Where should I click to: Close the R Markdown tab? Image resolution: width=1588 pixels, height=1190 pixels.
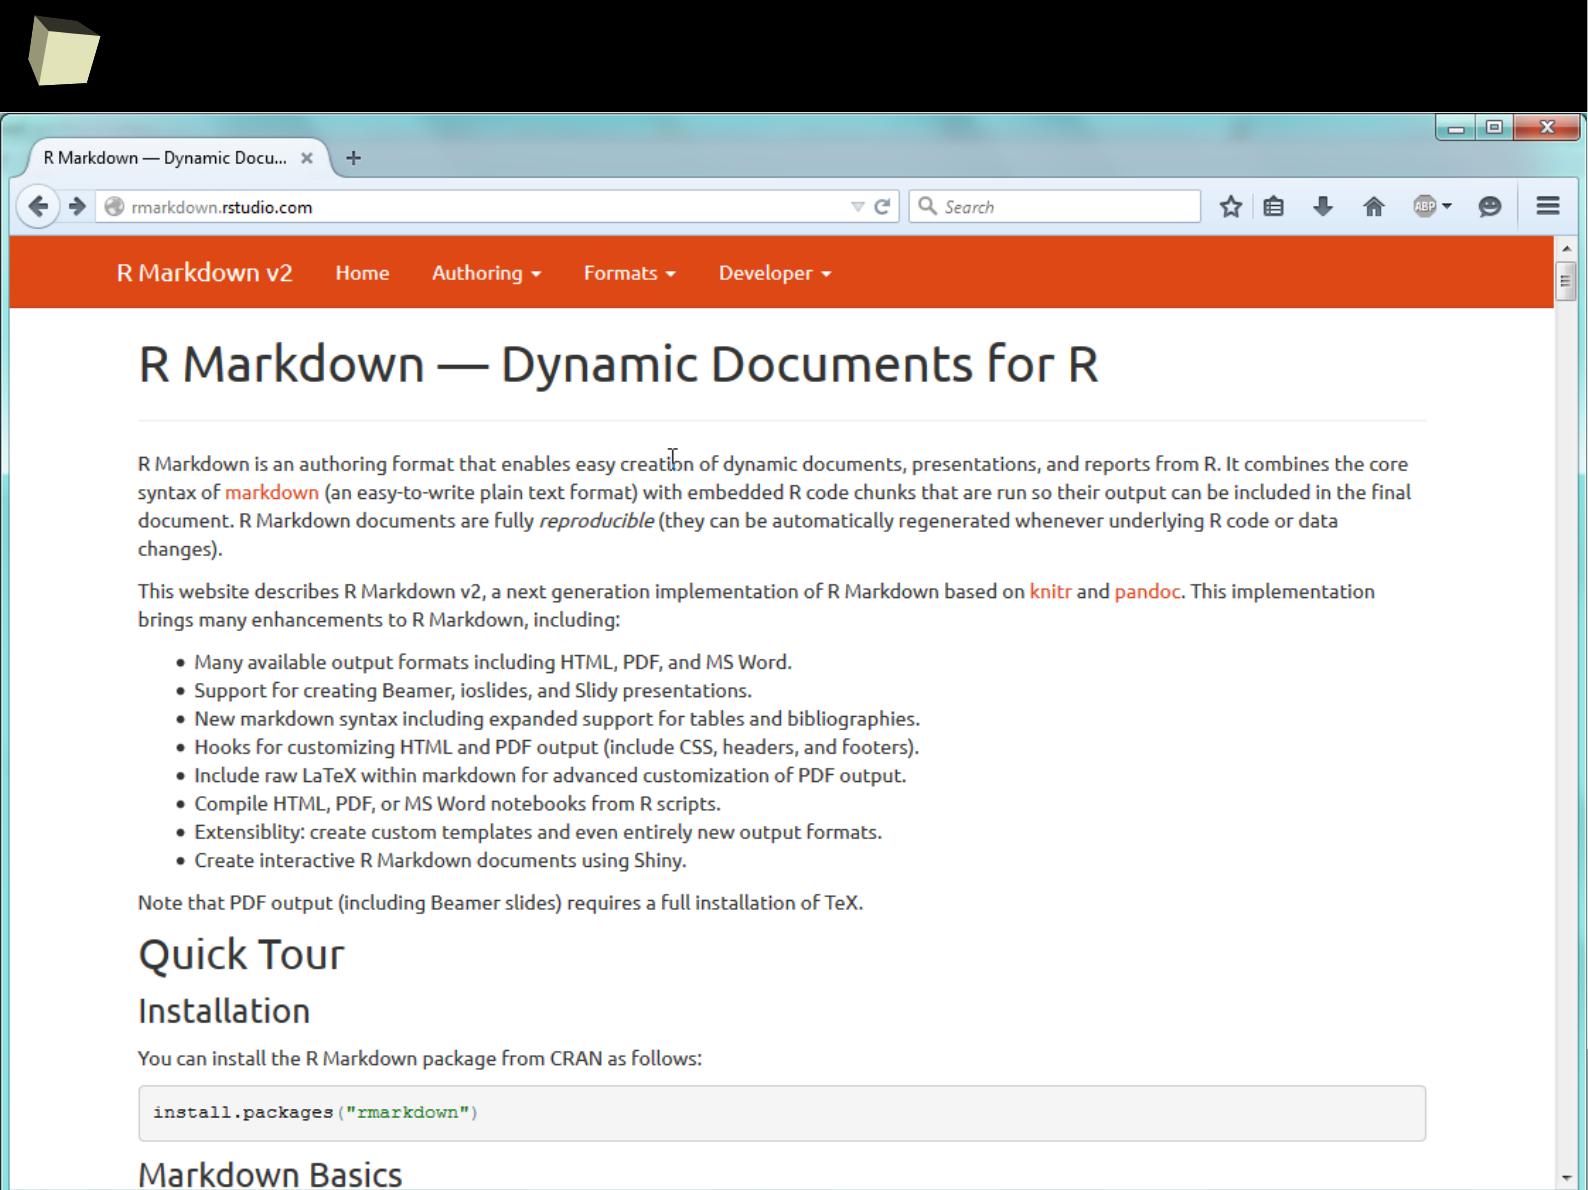(x=307, y=158)
